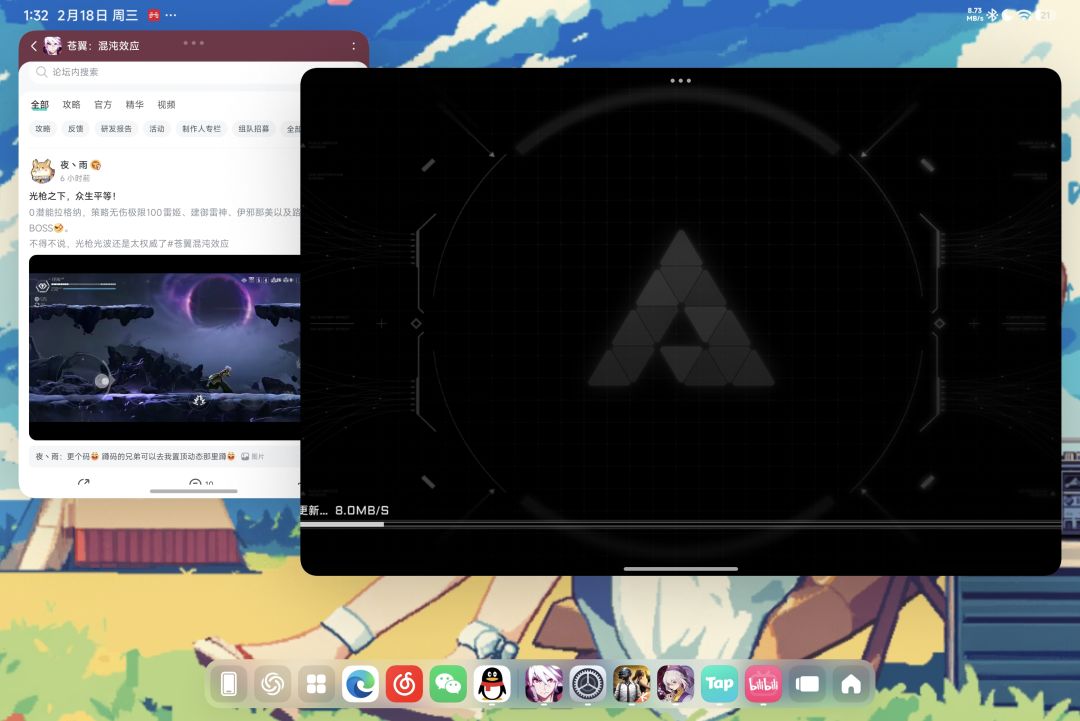Tap the 8.0MB/S update speed text
This screenshot has height=721, width=1080.
tap(362, 510)
